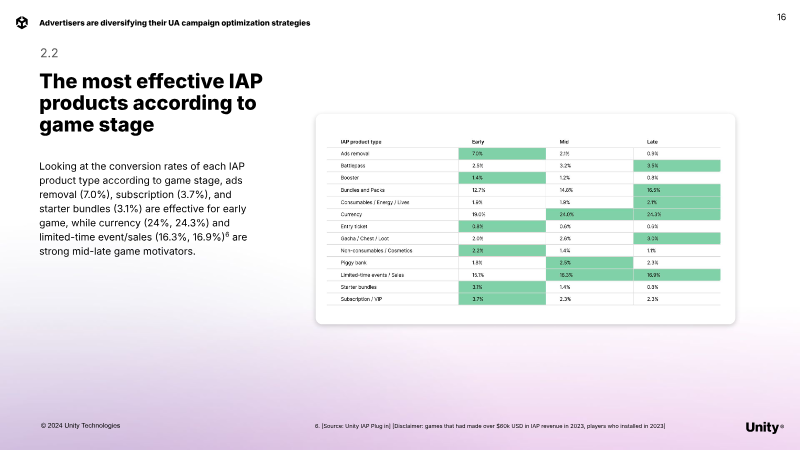
Task: Click the '© 2024 Unity Technologies' copyright text
Action: click(x=80, y=426)
